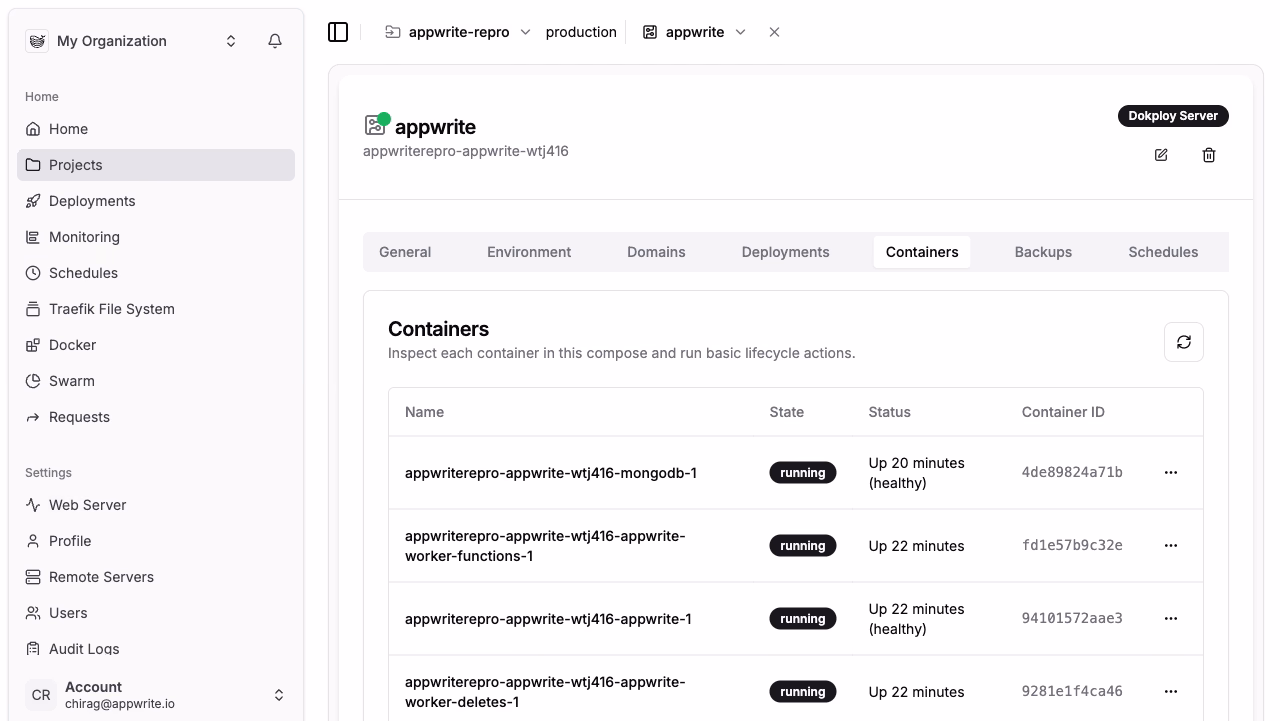Click the Remote Servers icon
The height and width of the screenshot is (721, 1280).
pyautogui.click(x=33, y=577)
